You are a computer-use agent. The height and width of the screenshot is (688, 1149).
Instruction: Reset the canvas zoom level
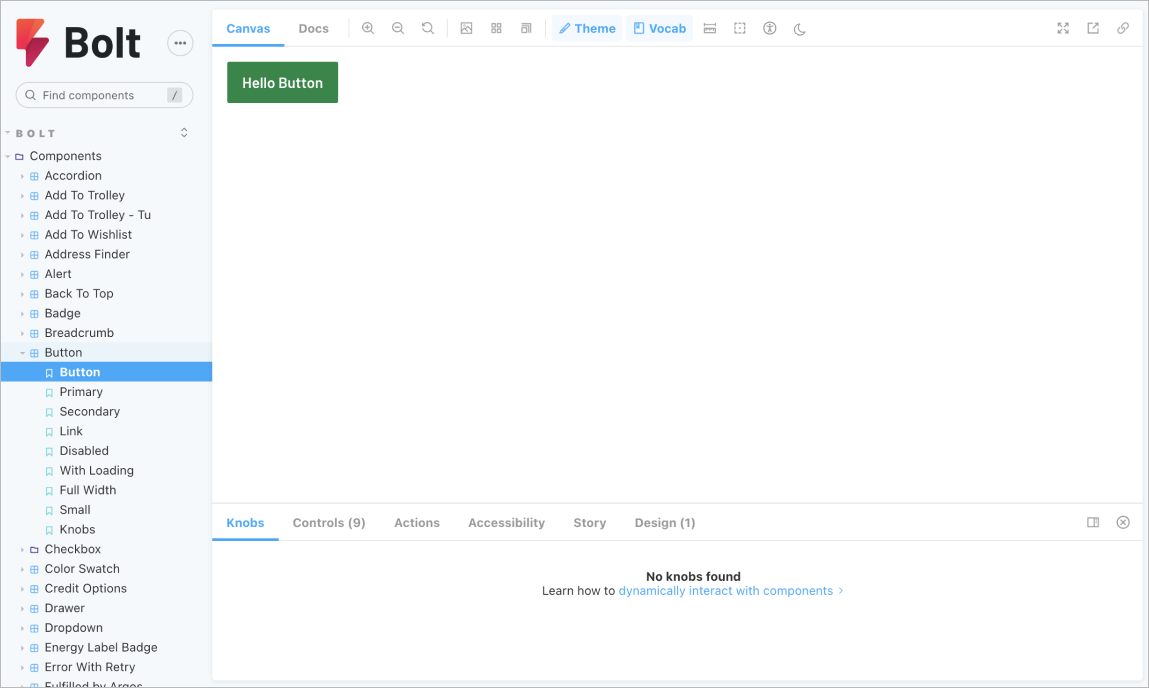click(x=428, y=29)
